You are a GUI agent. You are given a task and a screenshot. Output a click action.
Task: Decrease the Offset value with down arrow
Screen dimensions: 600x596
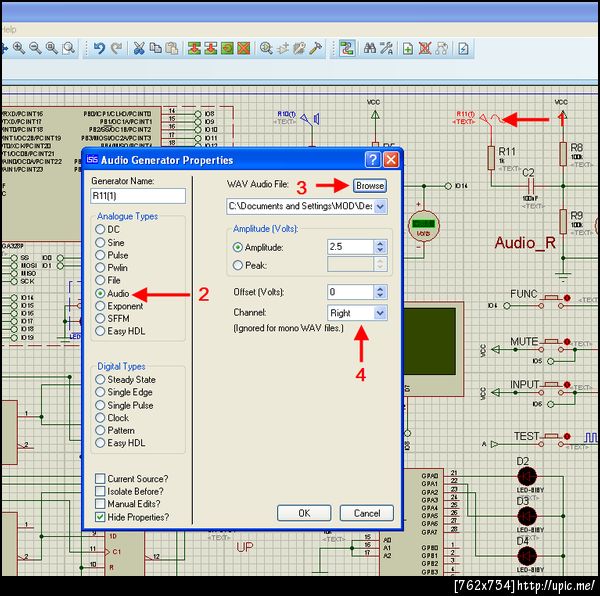tap(380, 295)
